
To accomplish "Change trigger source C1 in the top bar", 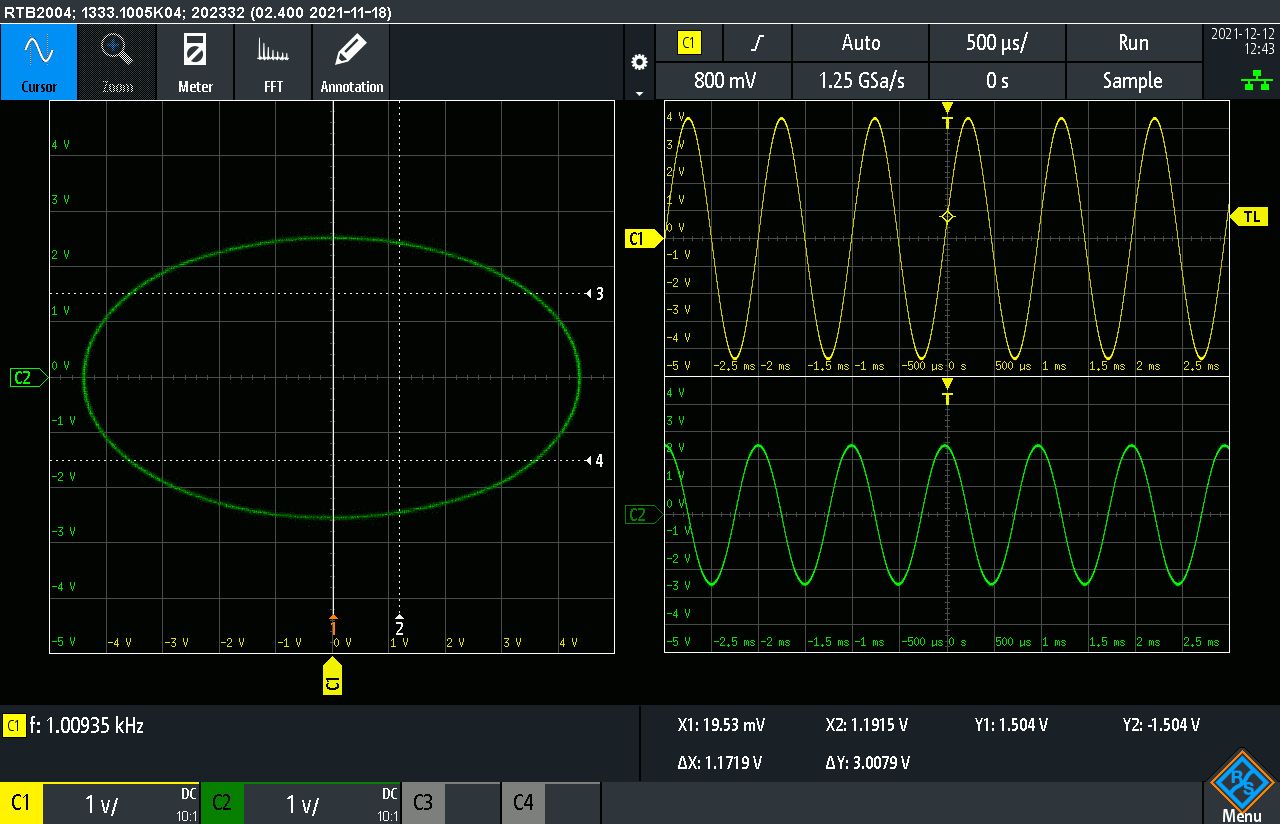I will [x=689, y=43].
